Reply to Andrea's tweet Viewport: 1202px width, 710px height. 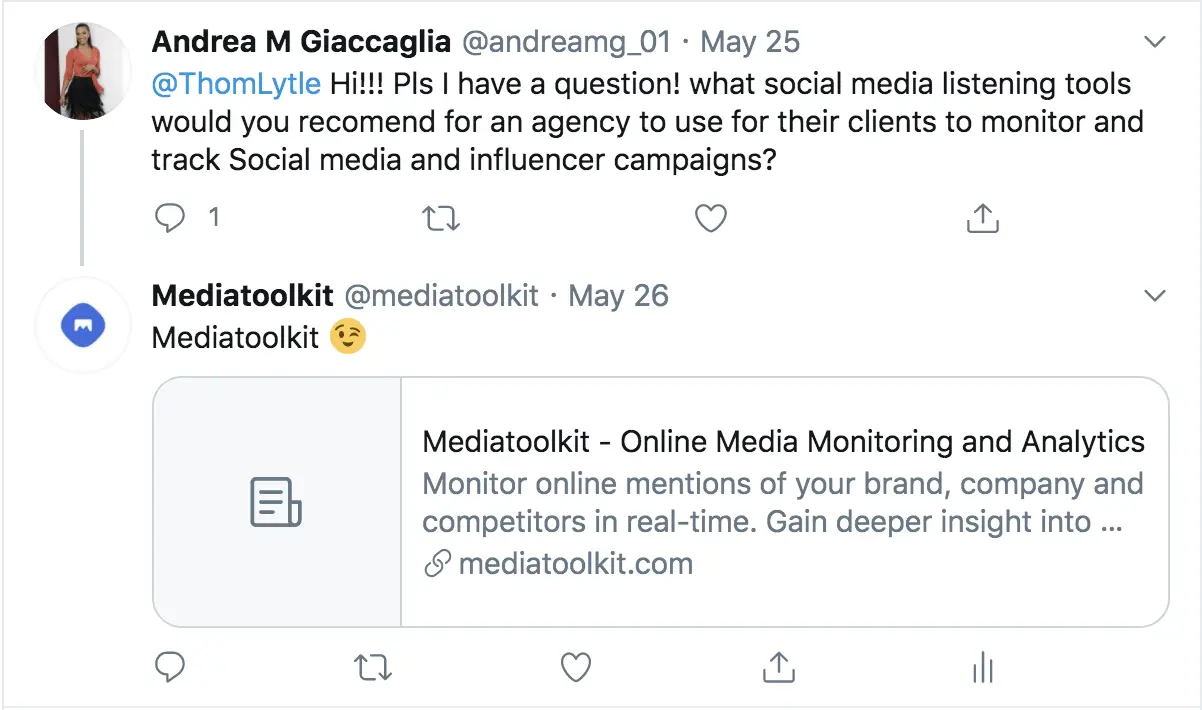pyautogui.click(x=172, y=217)
